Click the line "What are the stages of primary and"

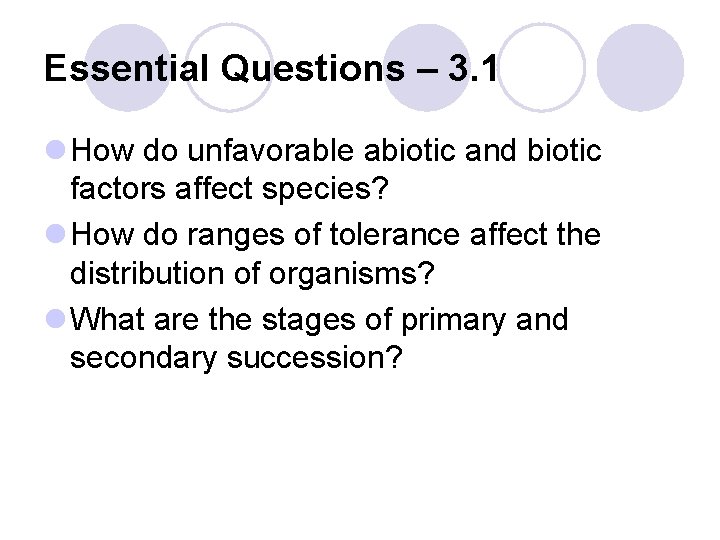tap(320, 321)
